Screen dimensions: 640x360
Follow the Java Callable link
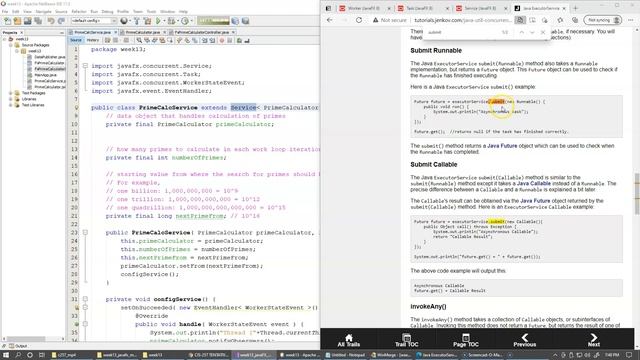click(533, 184)
